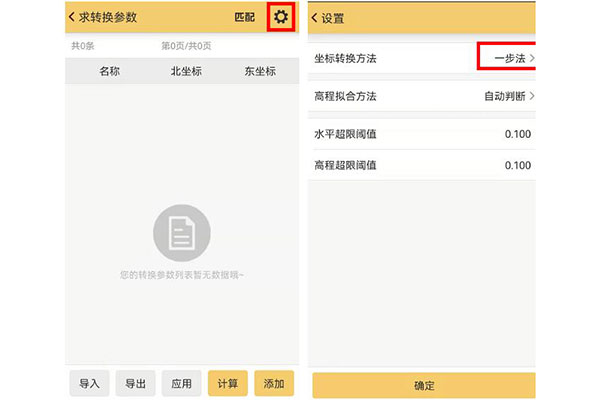The image size is (600, 400).
Task: Go back from the 求转换参数 screen
Action: click(73, 17)
